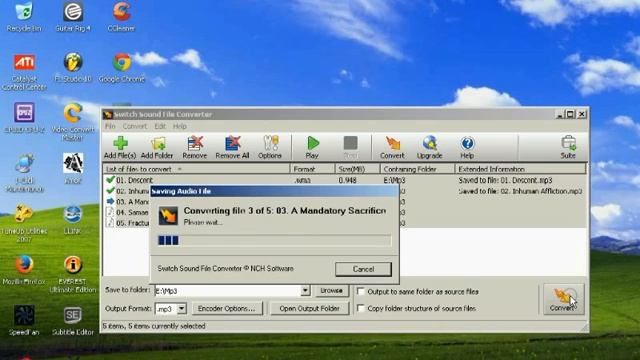Screen dimensions: 640x360
Task: Click the Video Convert Master desktop icon
Action: pos(73,122)
